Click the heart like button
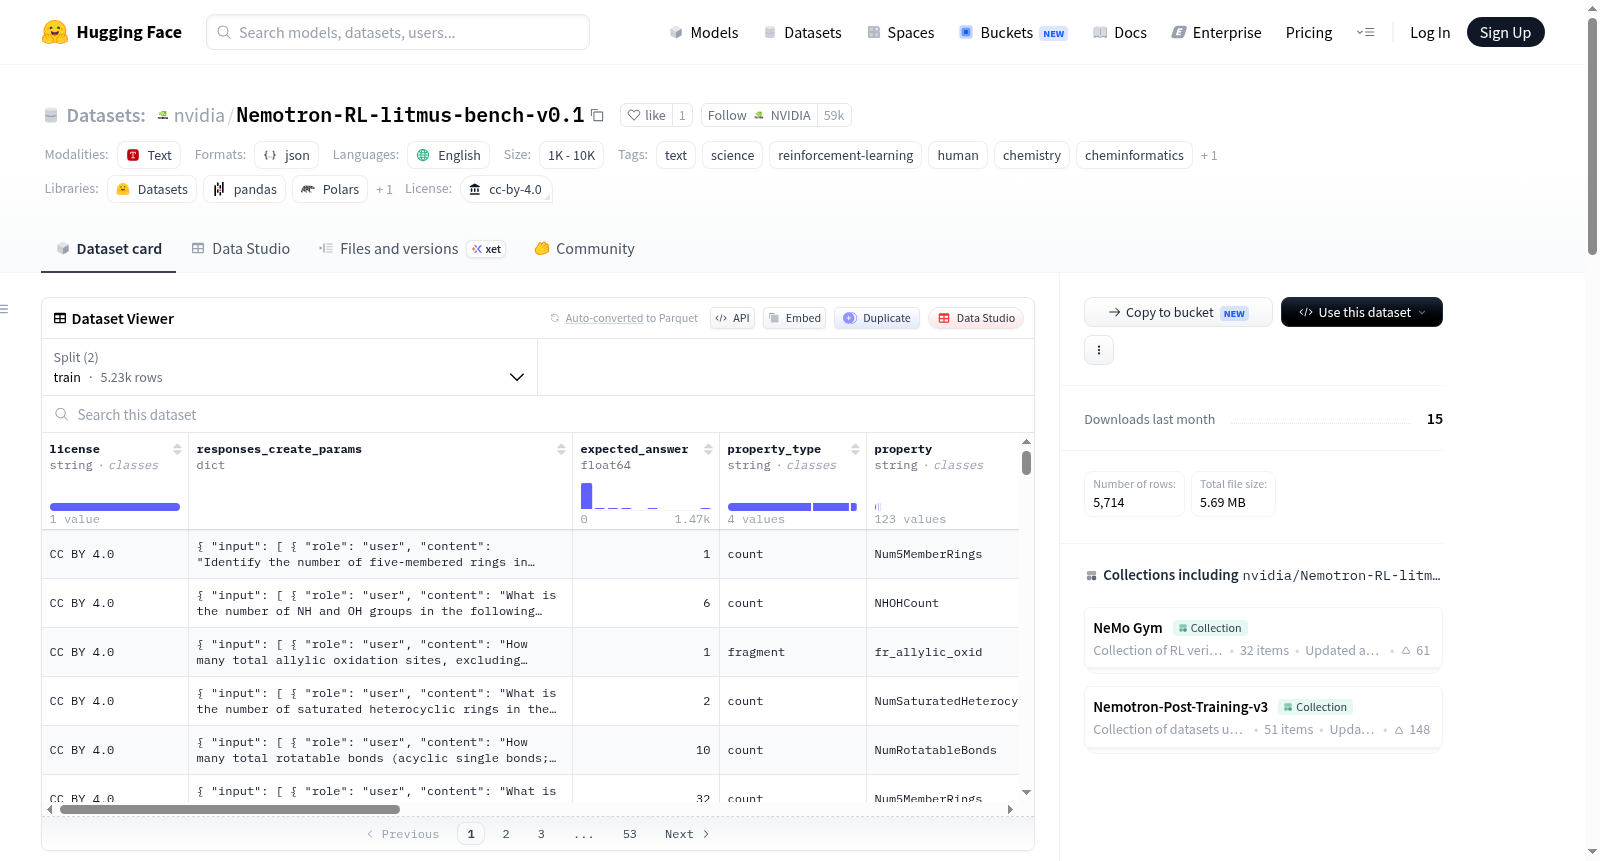1600x861 pixels. pyautogui.click(x=646, y=115)
